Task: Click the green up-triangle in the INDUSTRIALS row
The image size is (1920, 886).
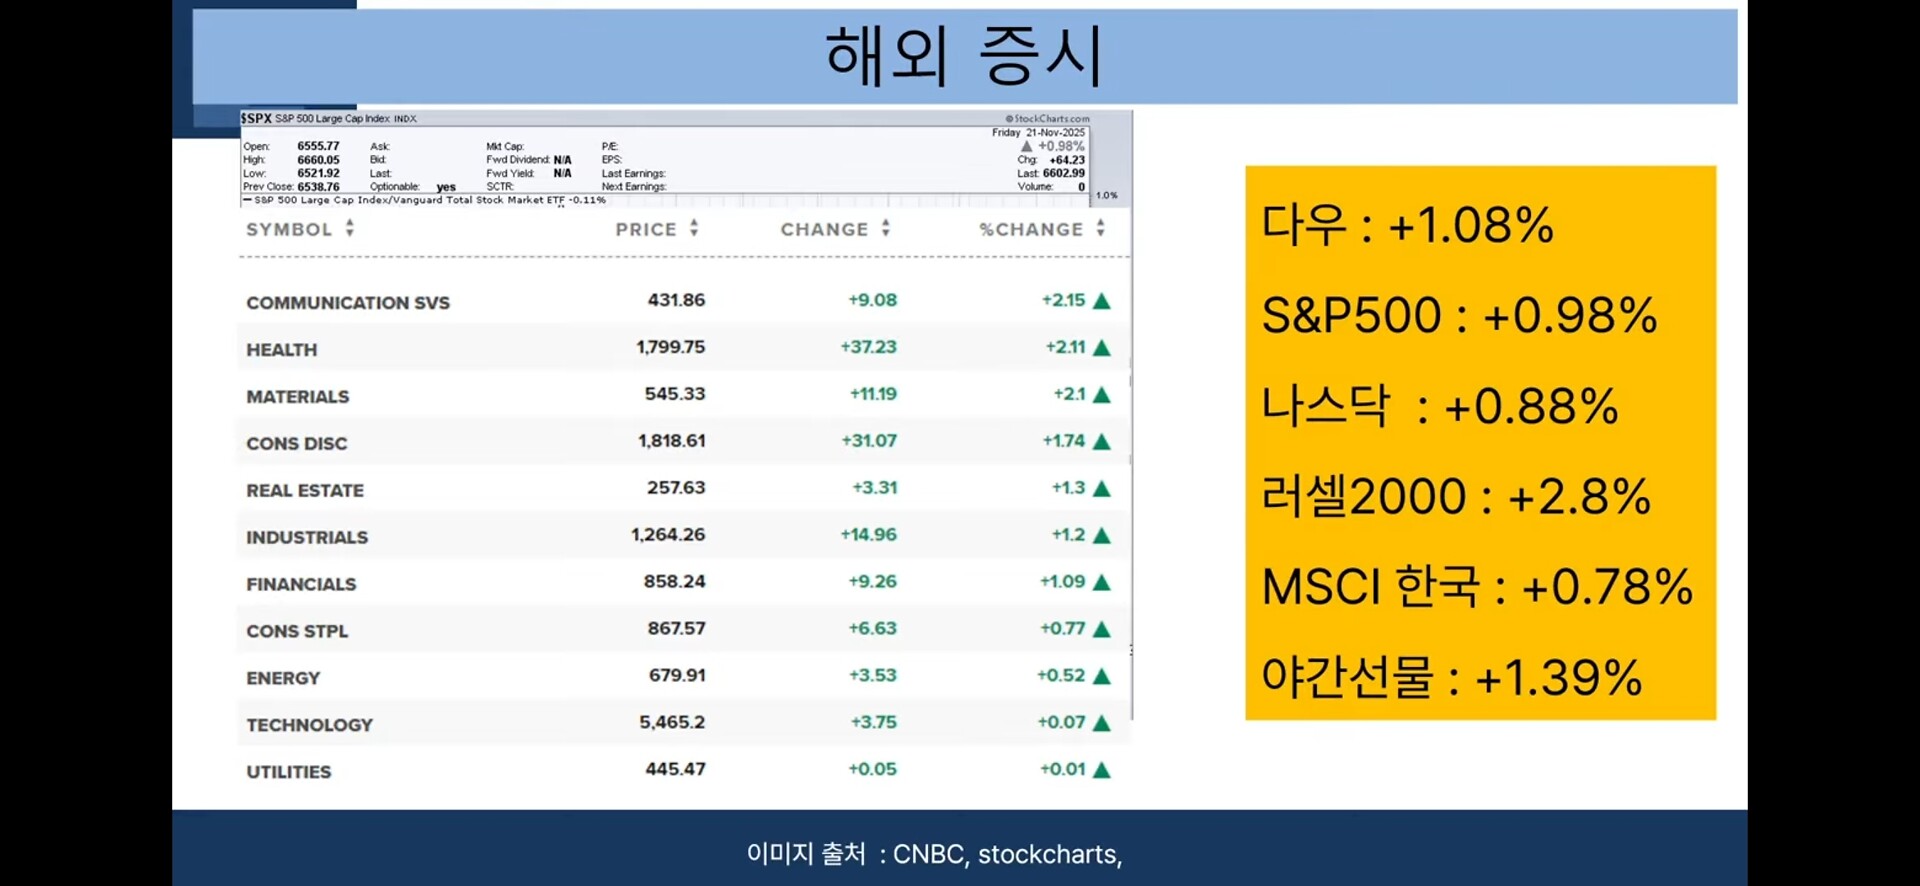Action: [x=1102, y=536]
